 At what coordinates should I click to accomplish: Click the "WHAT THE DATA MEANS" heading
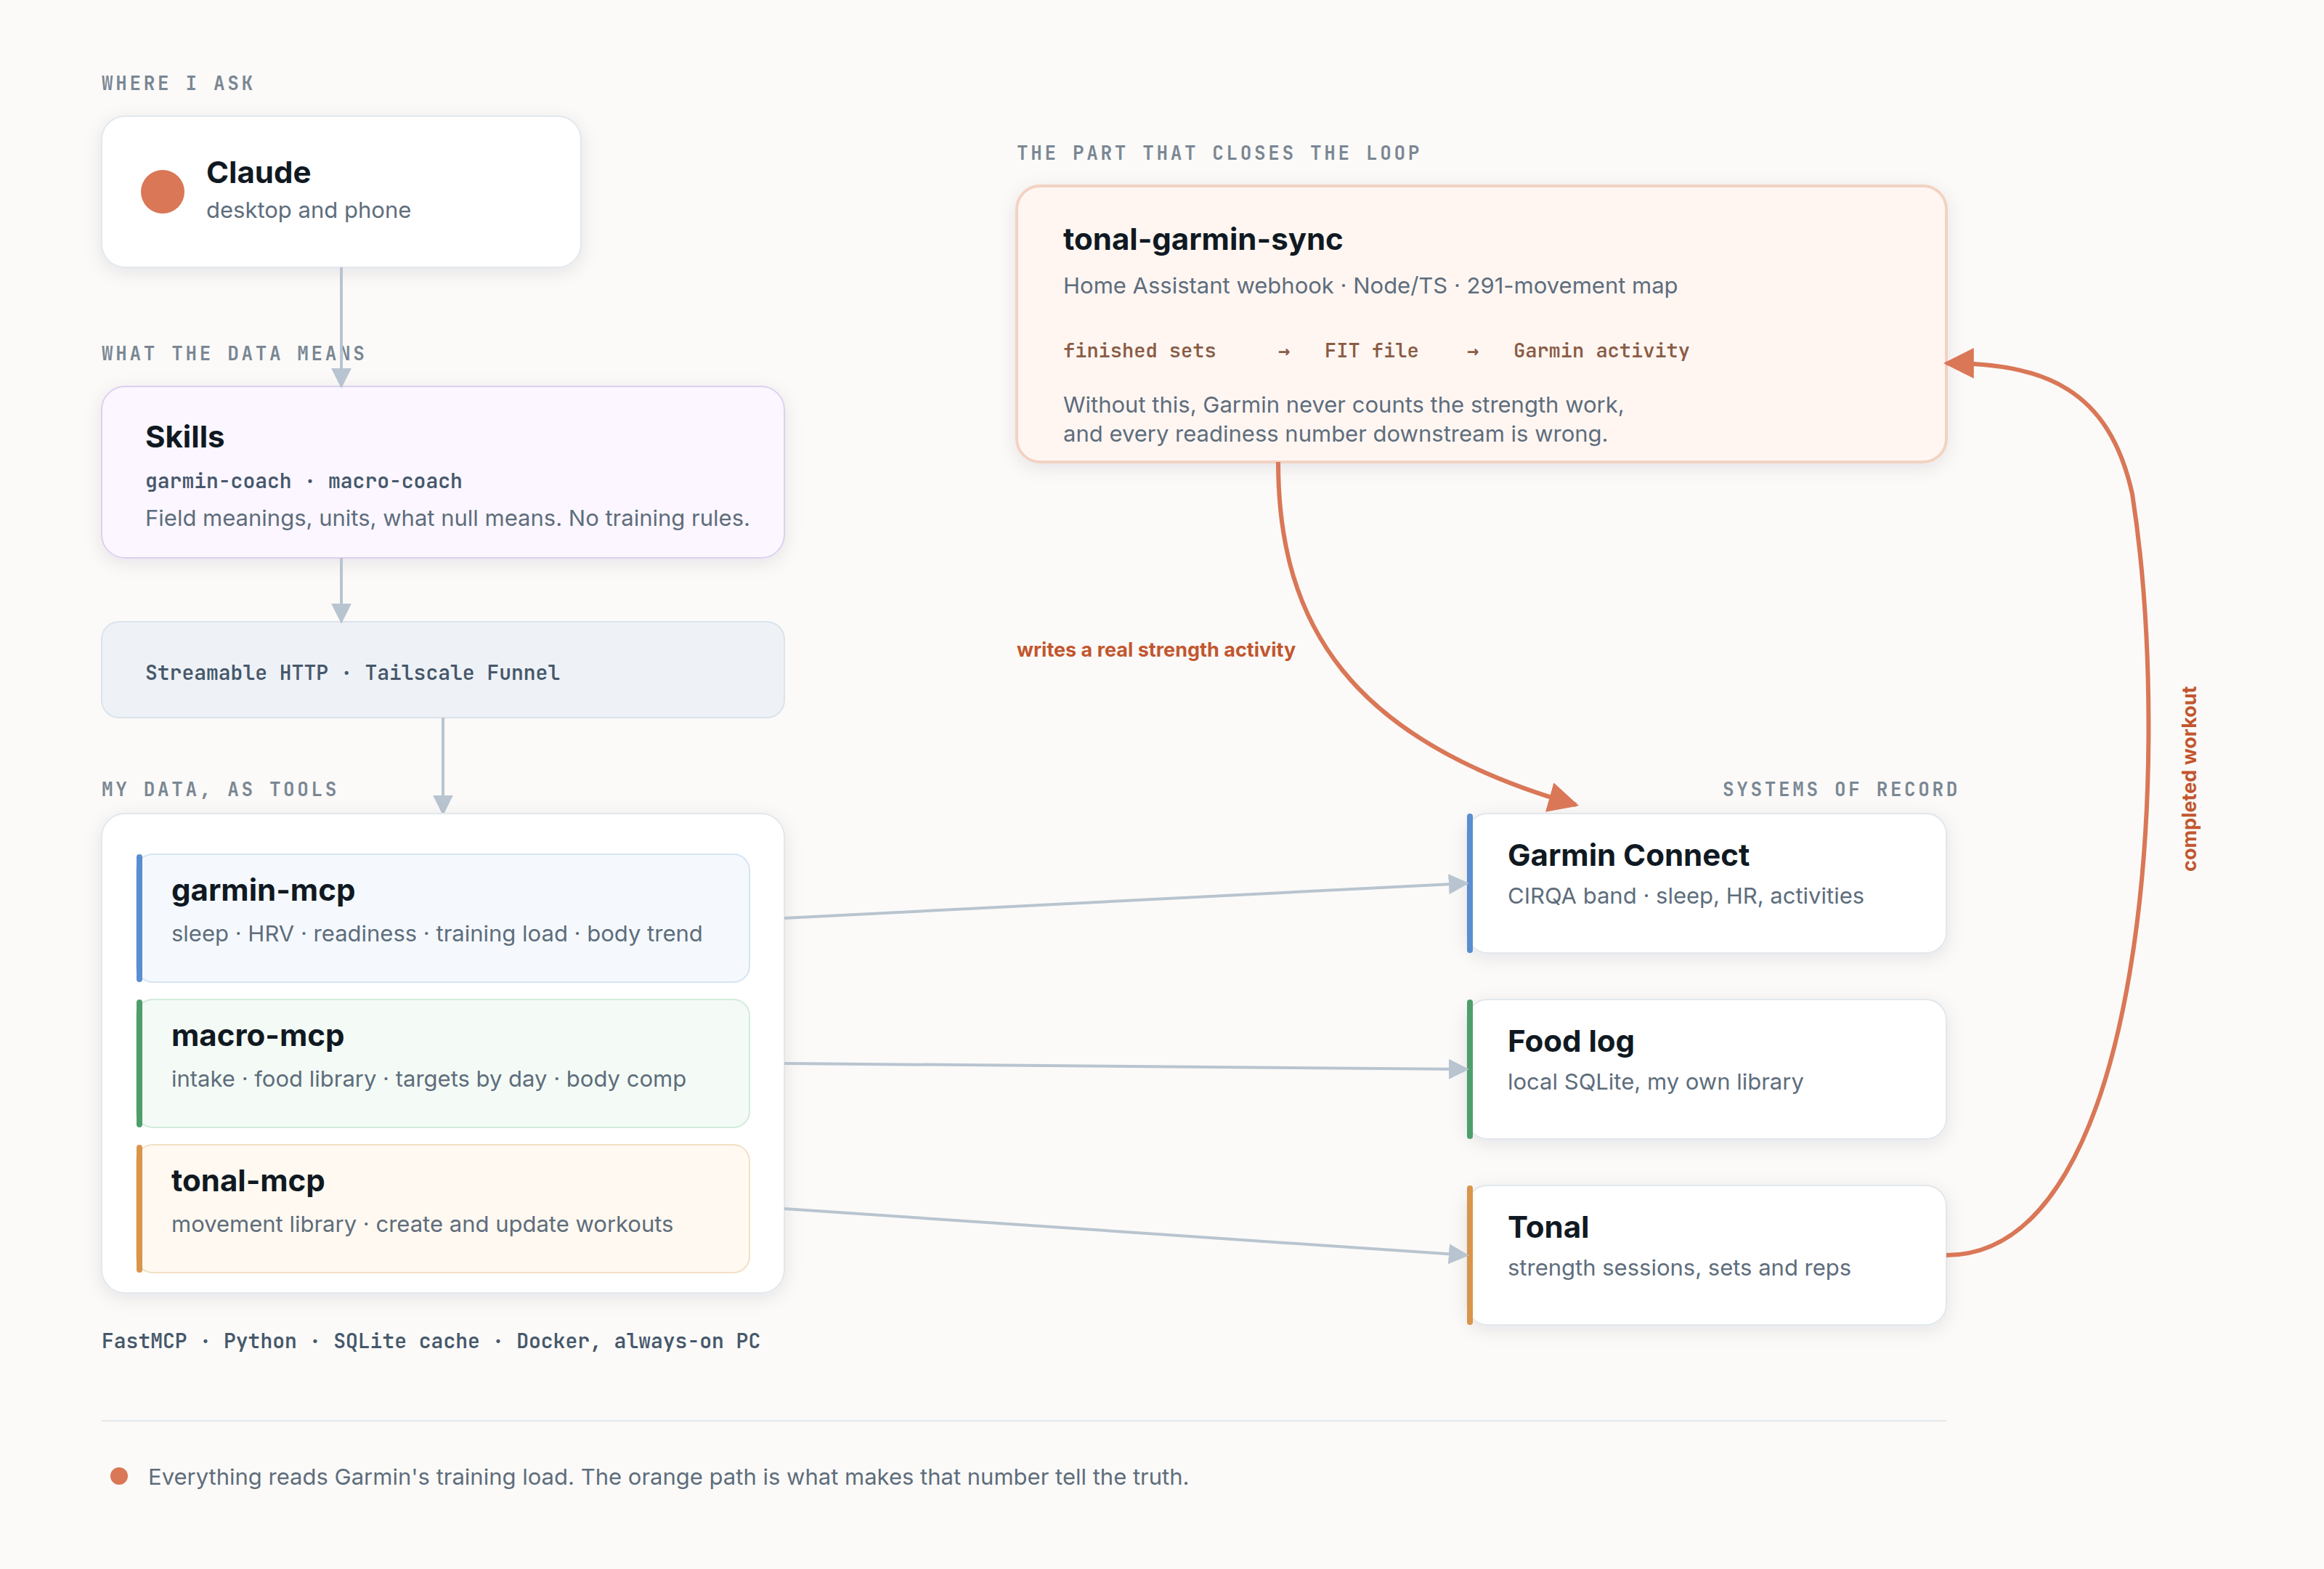pyautogui.click(x=233, y=353)
